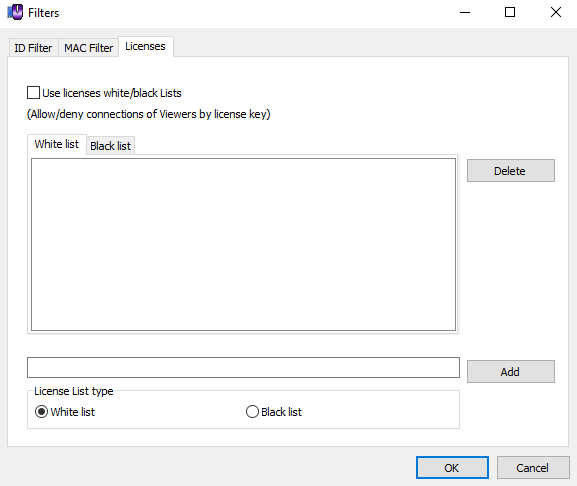Maximize the Filters window
The width and height of the screenshot is (577, 486).
[510, 13]
